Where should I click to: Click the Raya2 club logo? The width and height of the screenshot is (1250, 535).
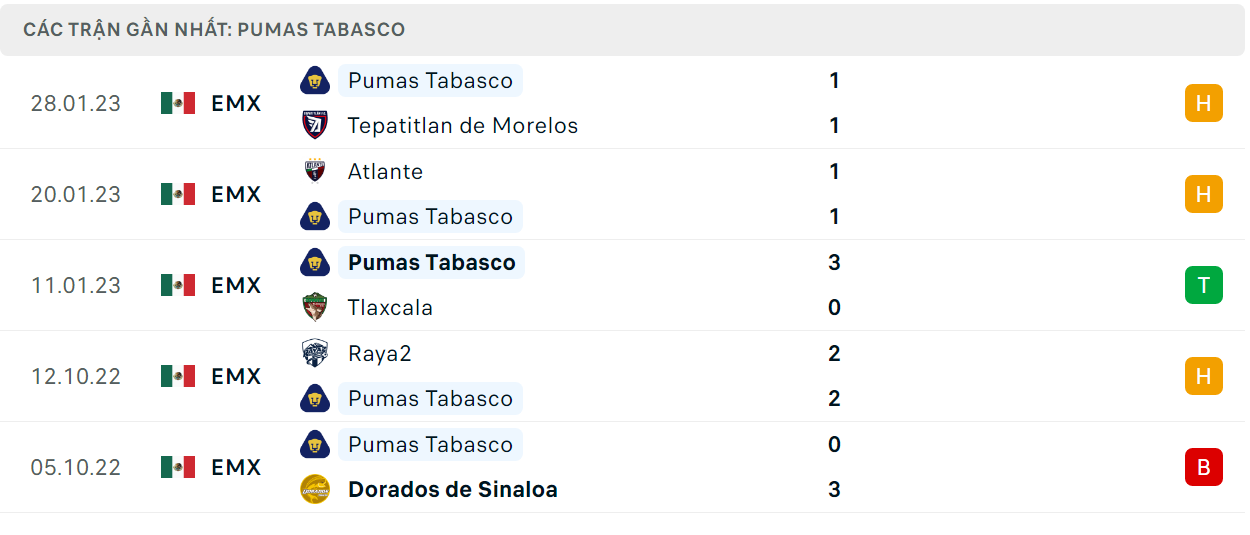click(315, 353)
